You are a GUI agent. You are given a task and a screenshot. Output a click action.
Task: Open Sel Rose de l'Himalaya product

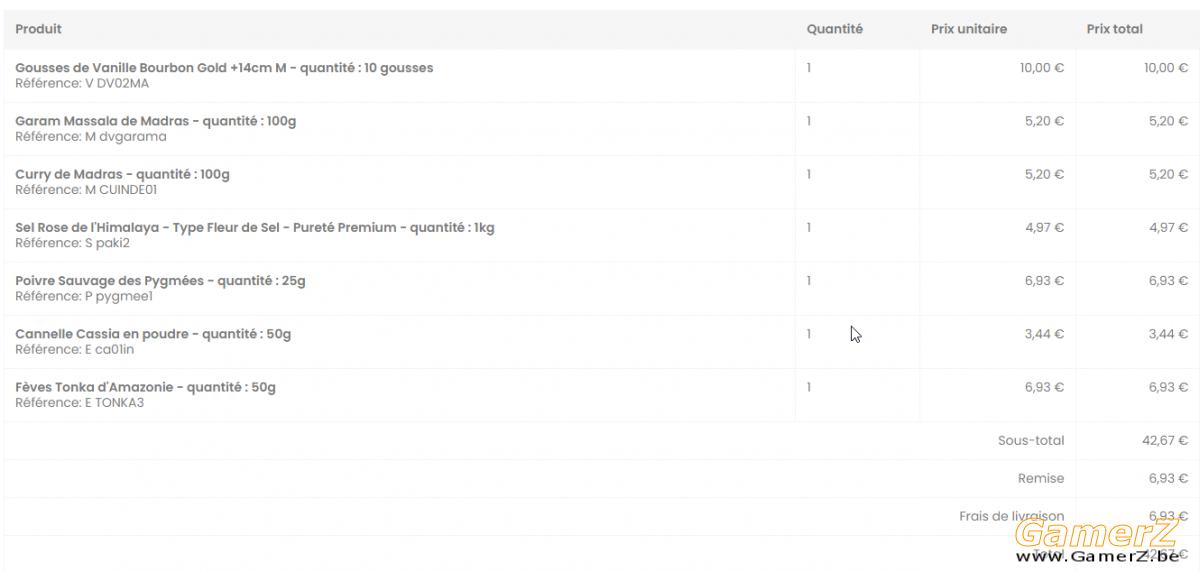coord(254,227)
